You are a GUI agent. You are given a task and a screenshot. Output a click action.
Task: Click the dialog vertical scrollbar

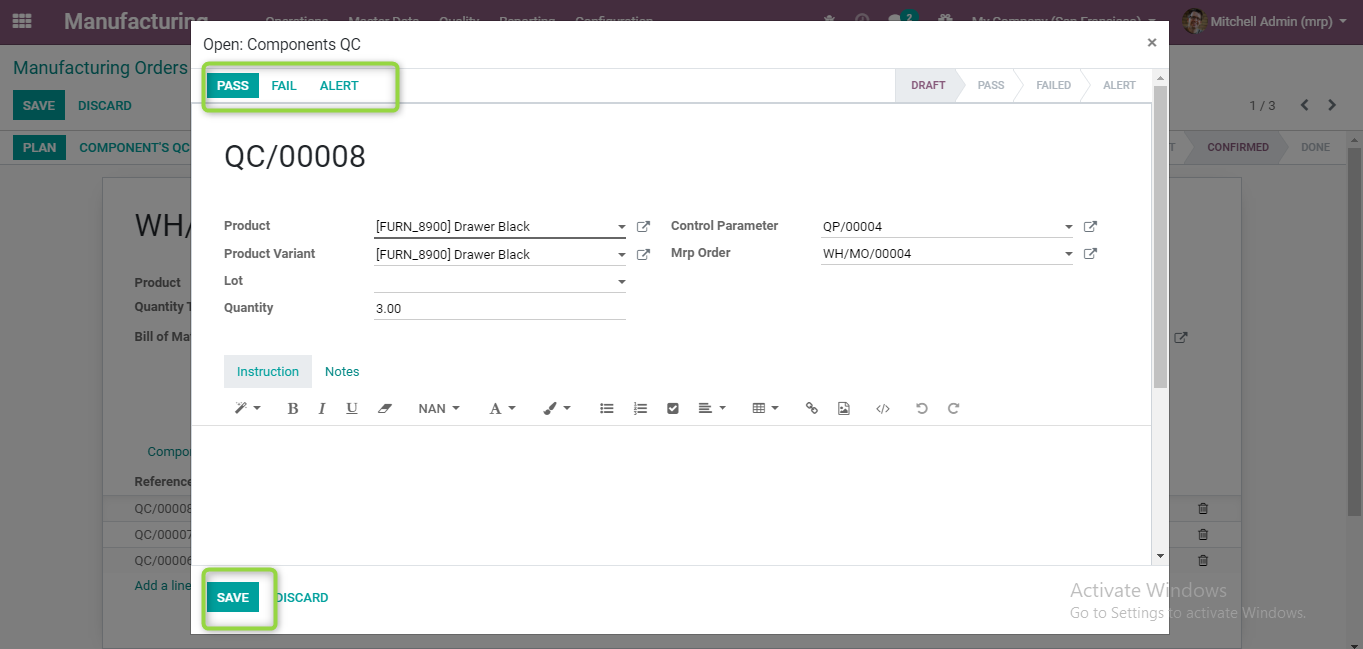(1160, 237)
